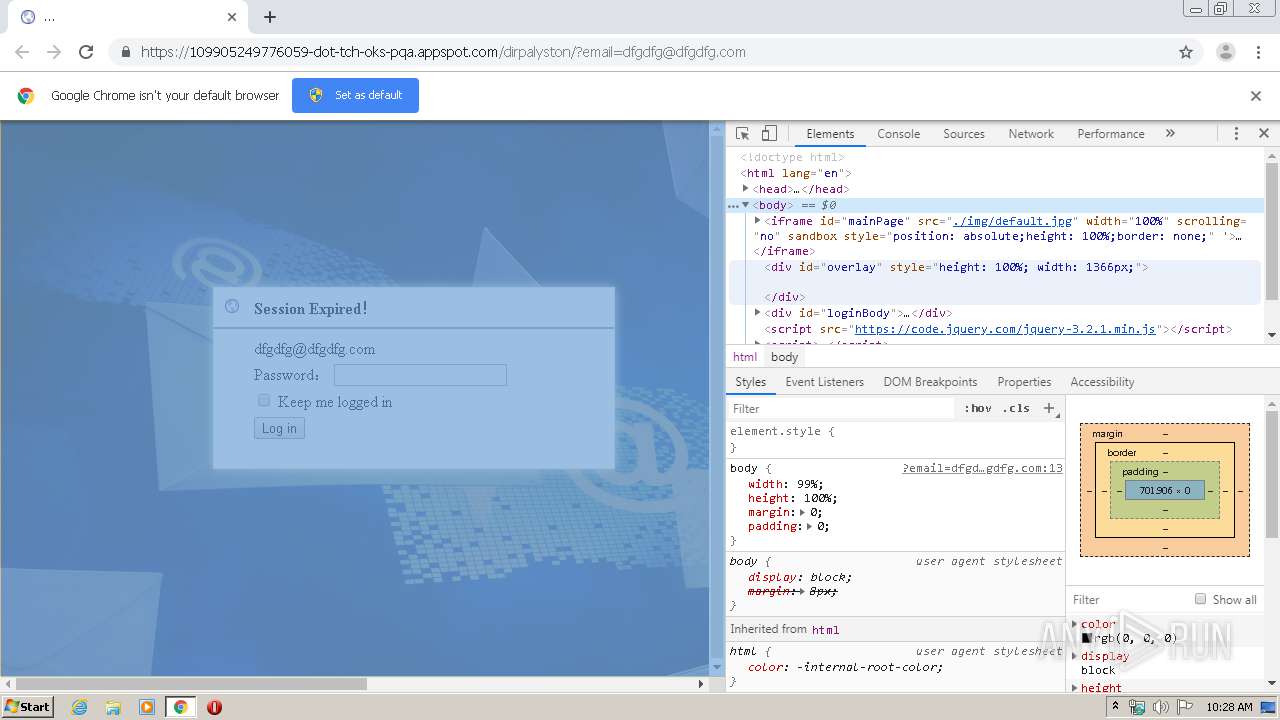Viewport: 1280px width, 720px height.
Task: Open File Explorer from taskbar
Action: [x=113, y=707]
